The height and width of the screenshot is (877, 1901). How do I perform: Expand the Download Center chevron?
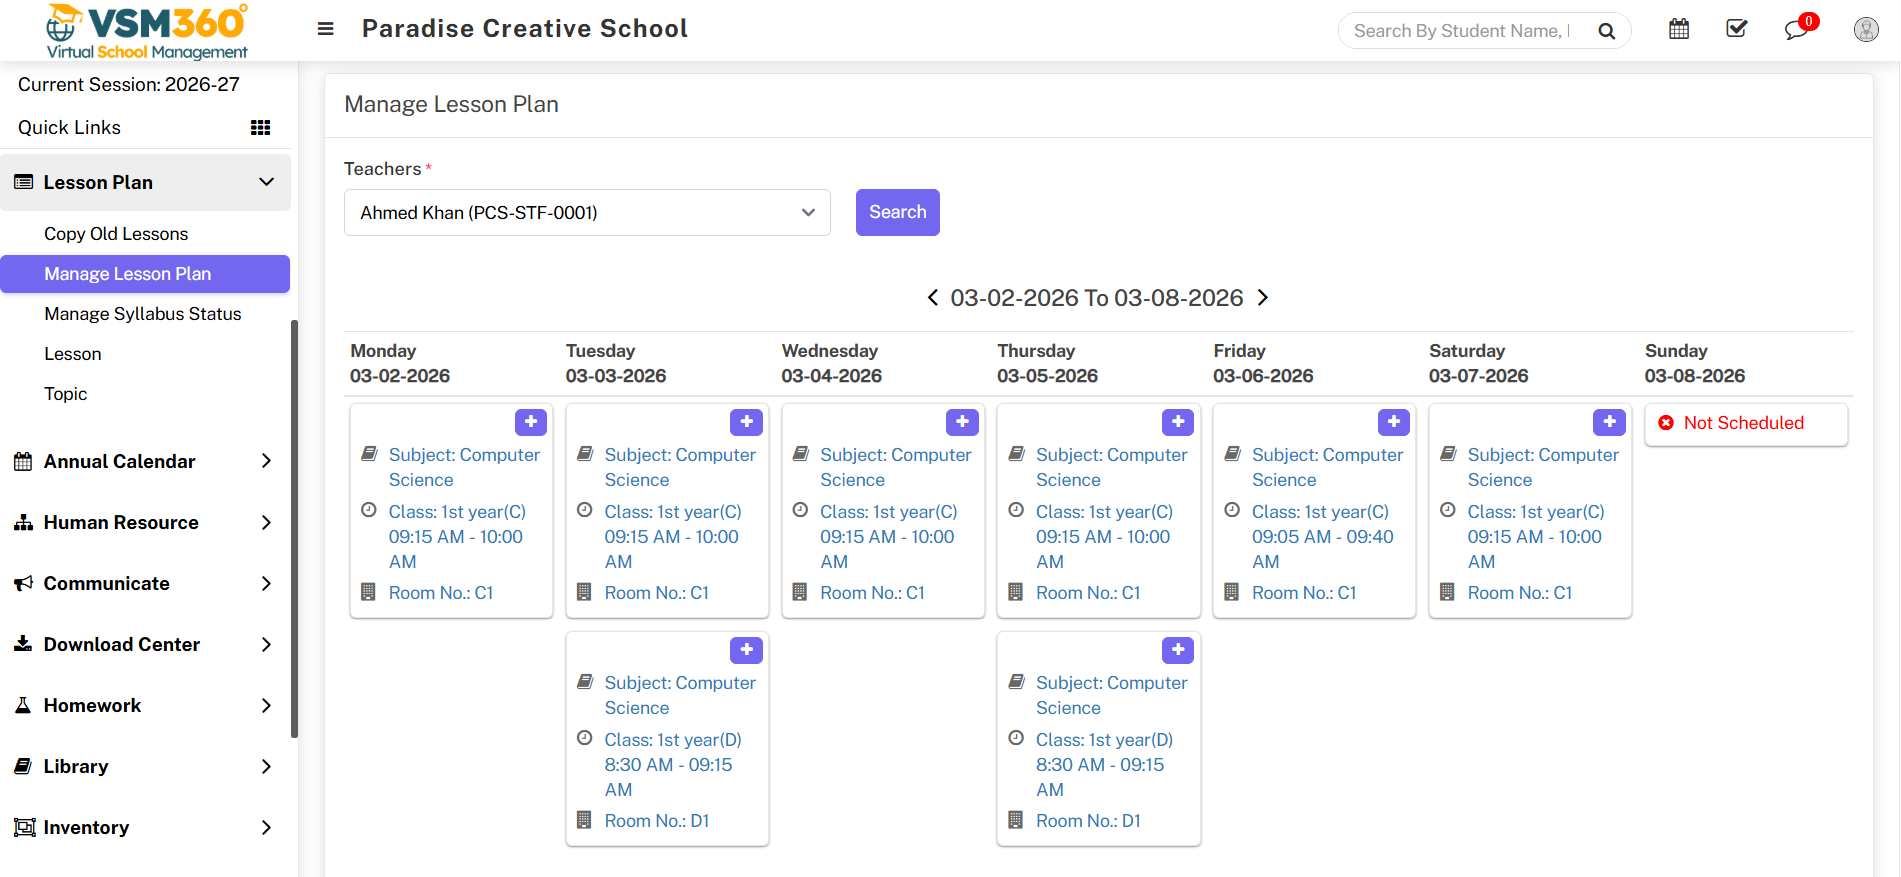266,645
